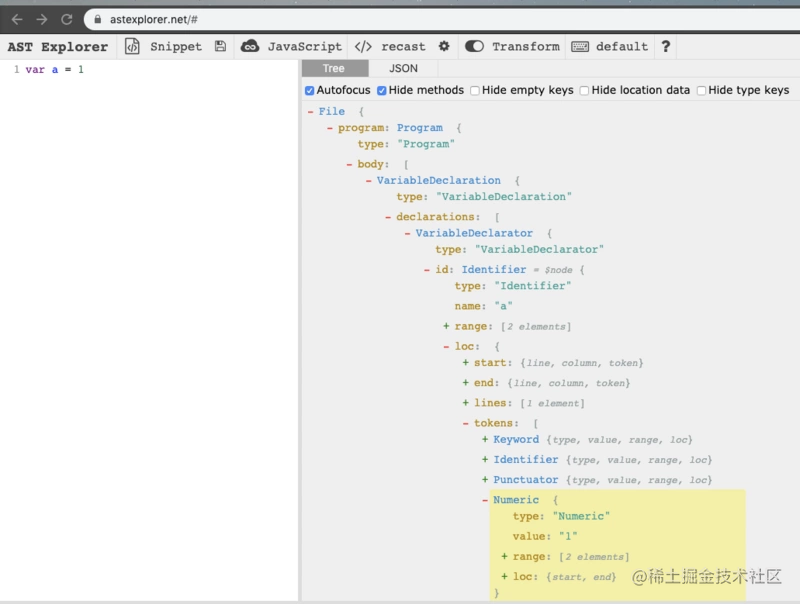Collapse the VariableDeclaration node
Screen dimensions: 800x604
point(368,181)
